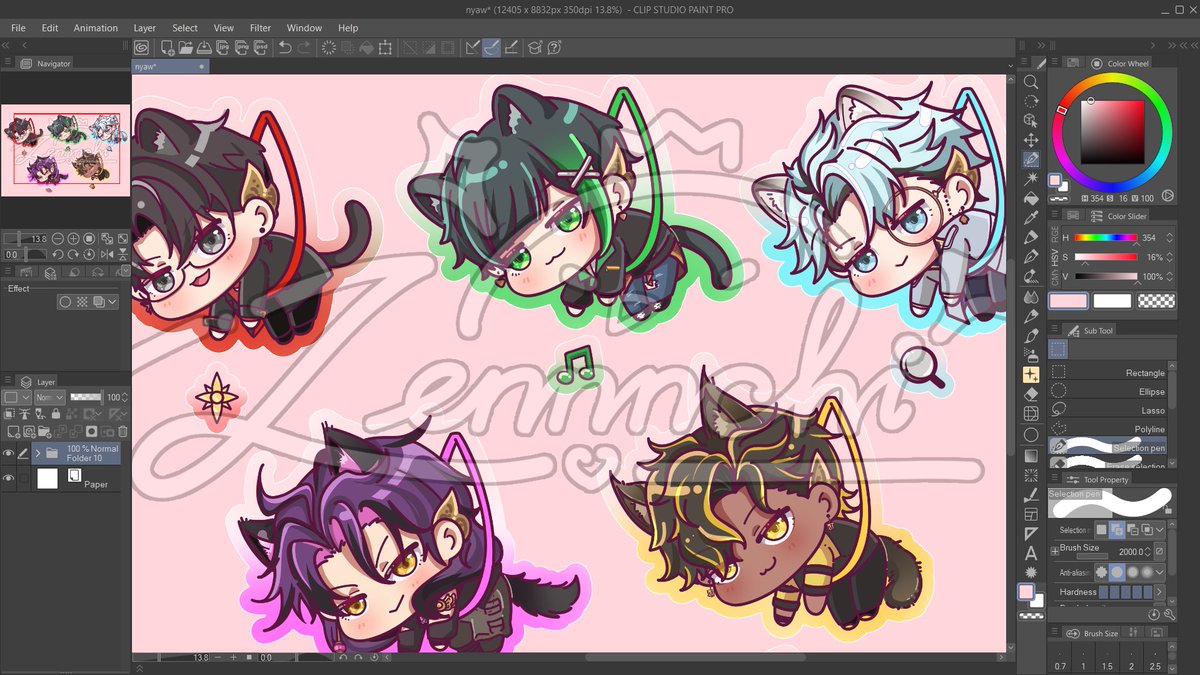Click the Save icon in command bar
Viewport: 1200px width, 675px height.
(204, 47)
